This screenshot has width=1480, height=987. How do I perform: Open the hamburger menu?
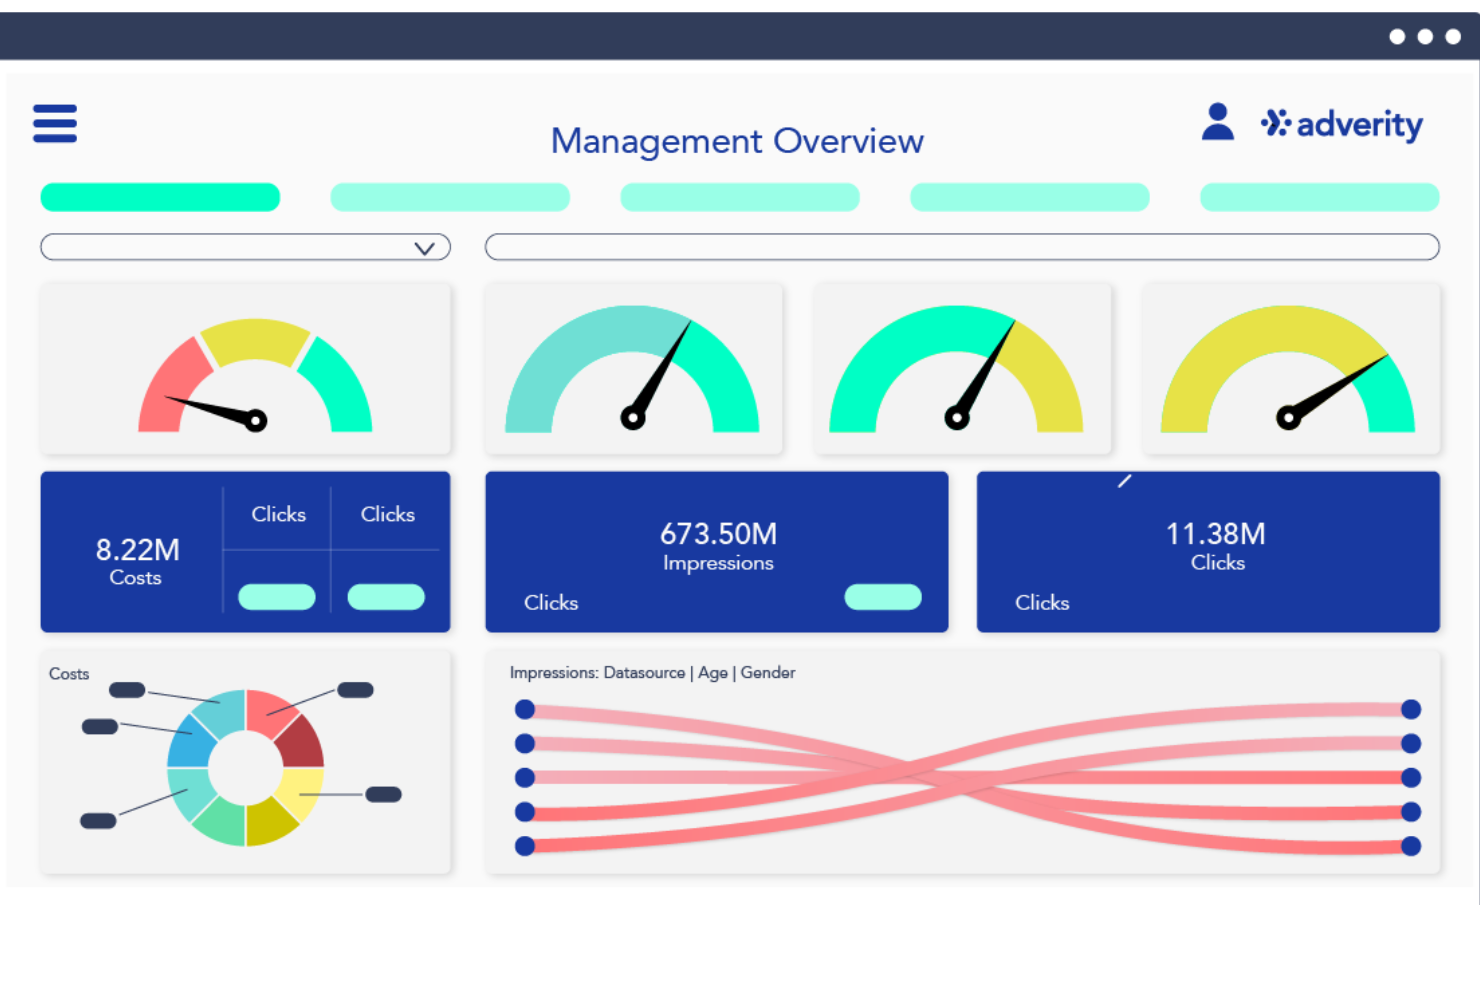55,124
